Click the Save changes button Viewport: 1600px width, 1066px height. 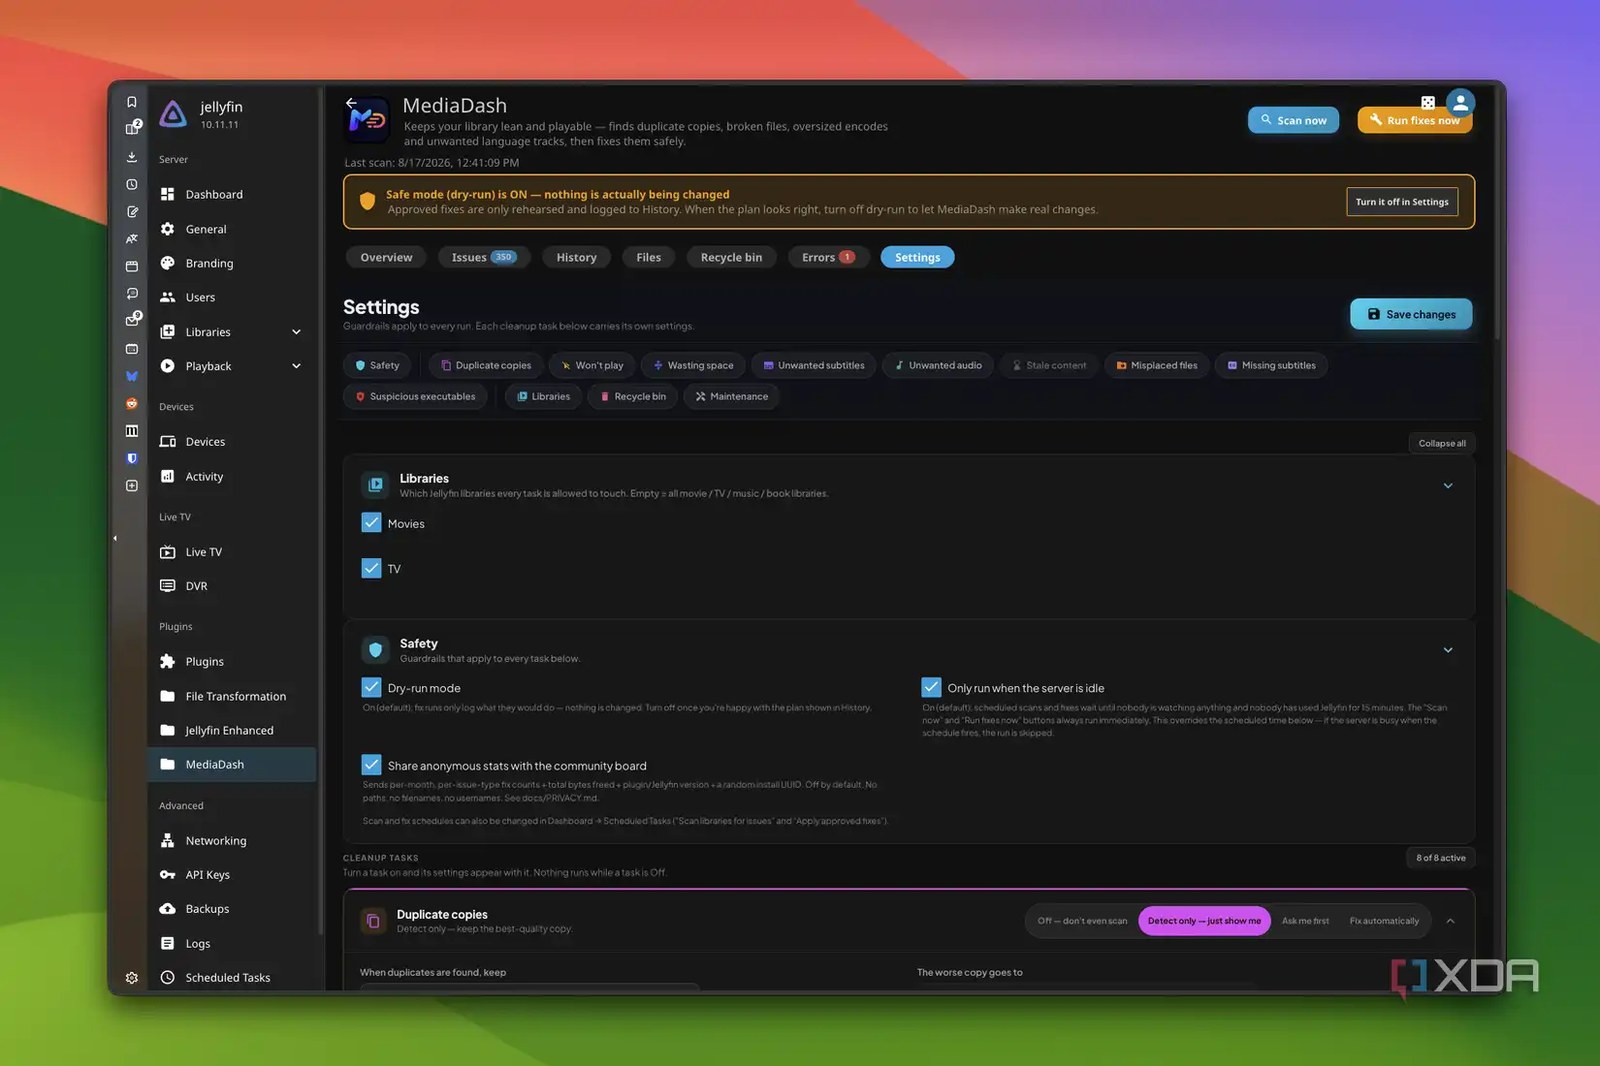(1411, 314)
